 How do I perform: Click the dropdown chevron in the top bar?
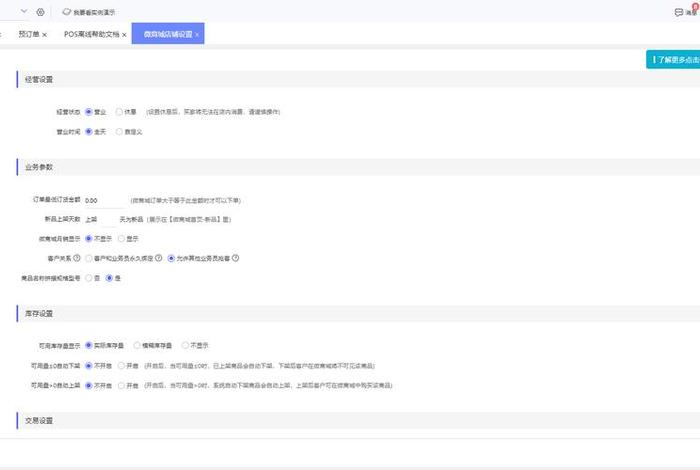(x=23, y=12)
